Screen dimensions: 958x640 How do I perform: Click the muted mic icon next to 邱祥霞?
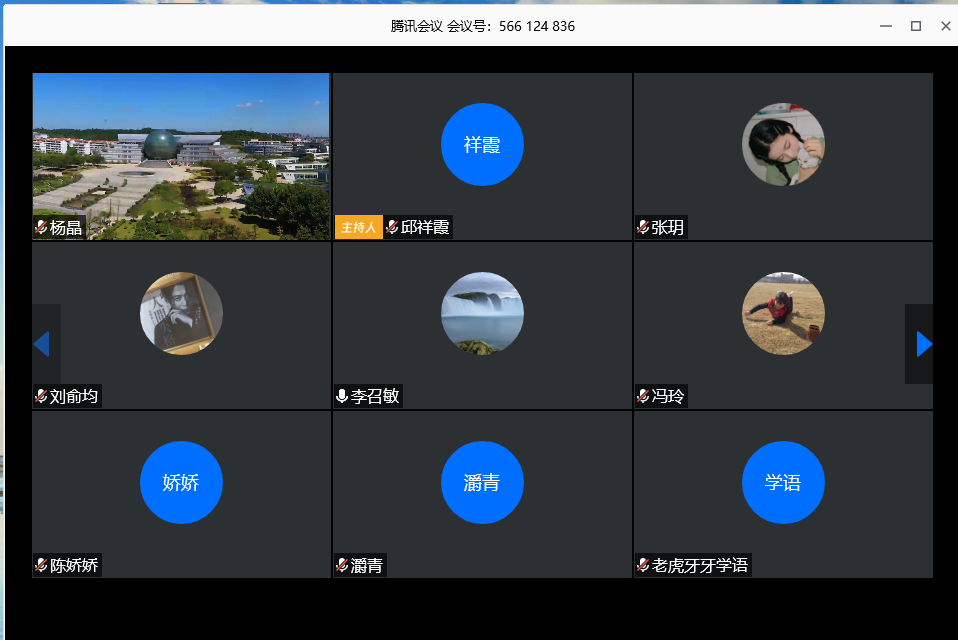tap(392, 228)
